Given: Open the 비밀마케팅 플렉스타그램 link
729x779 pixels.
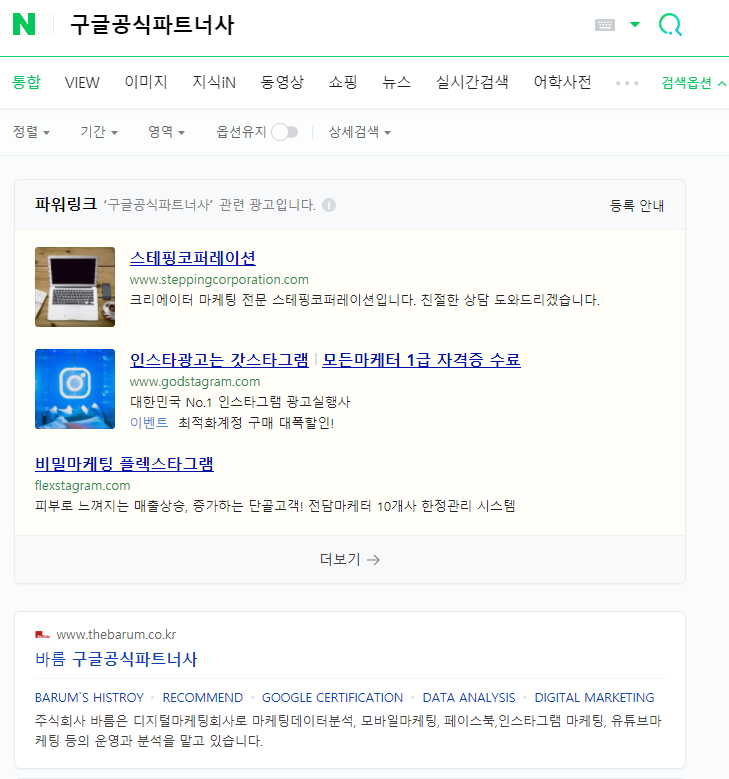Looking at the screenshot, I should tap(124, 464).
